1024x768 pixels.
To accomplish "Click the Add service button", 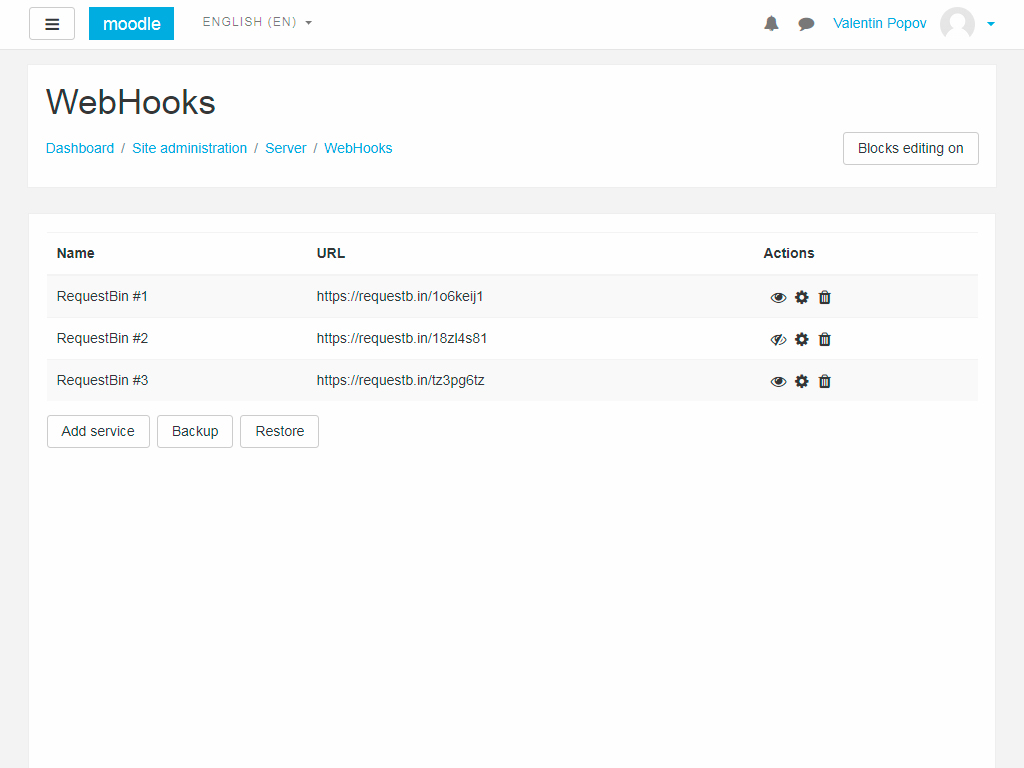I will 98,431.
